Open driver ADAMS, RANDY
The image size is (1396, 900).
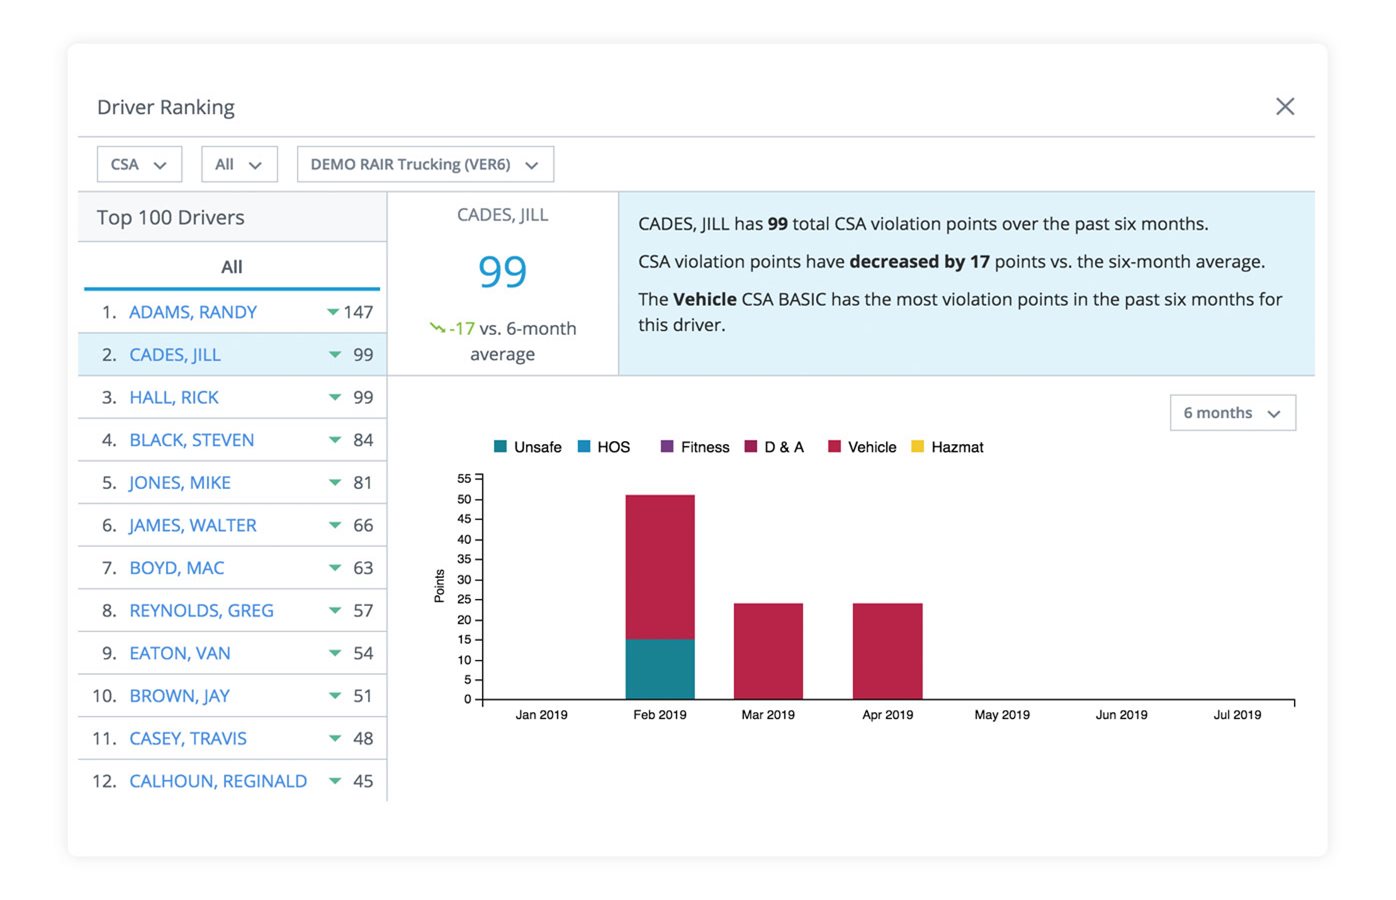click(193, 312)
